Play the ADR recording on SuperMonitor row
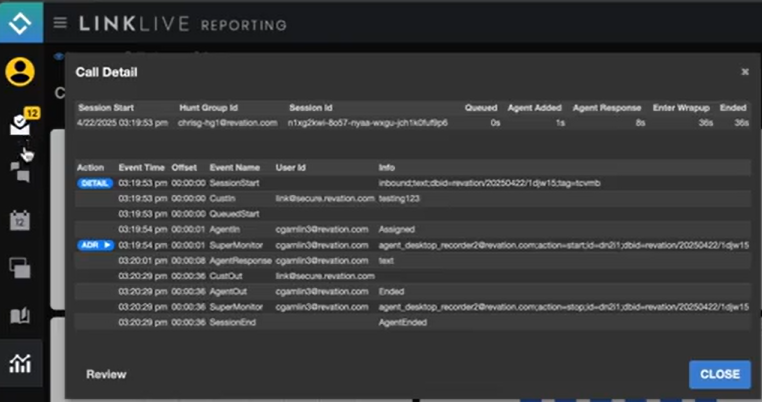Viewport: 762px width, 402px height. pyautogui.click(x=94, y=244)
